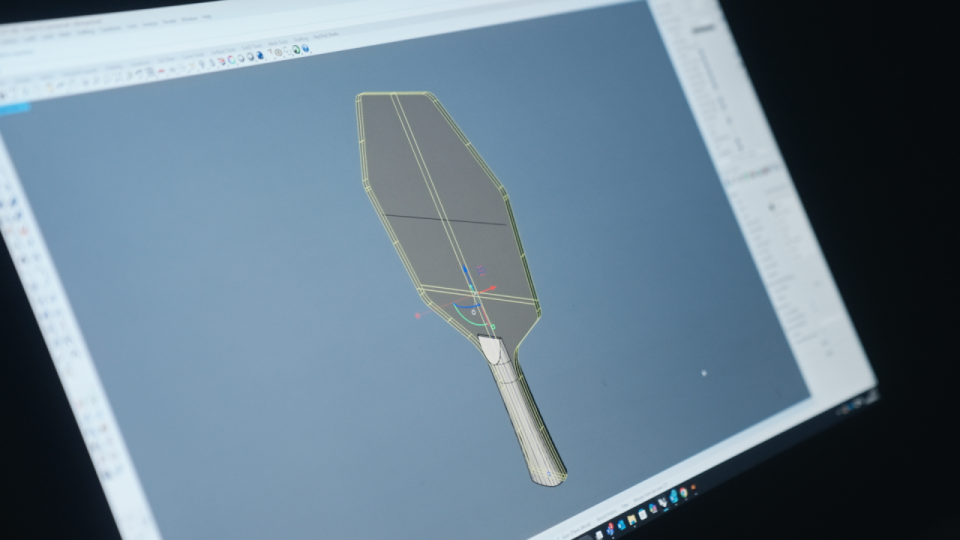Switch to the Mesh Tools toolbar tab
The width and height of the screenshot is (960, 540).
click(x=277, y=42)
